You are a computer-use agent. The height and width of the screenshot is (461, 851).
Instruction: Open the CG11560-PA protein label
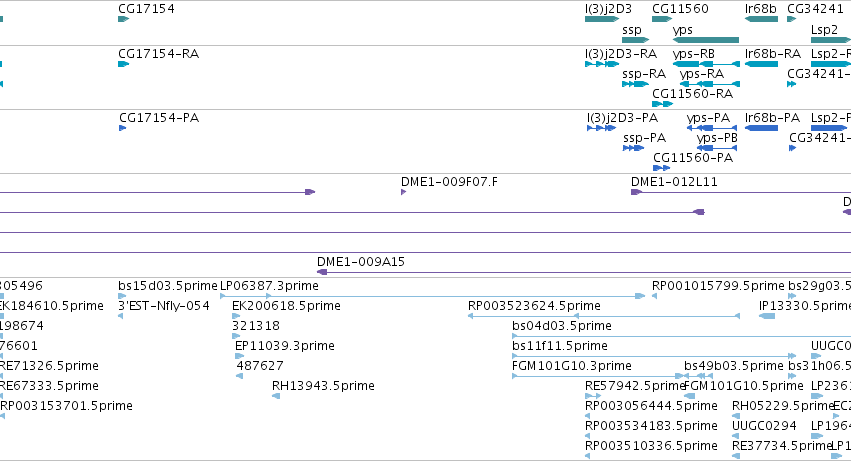pos(693,157)
